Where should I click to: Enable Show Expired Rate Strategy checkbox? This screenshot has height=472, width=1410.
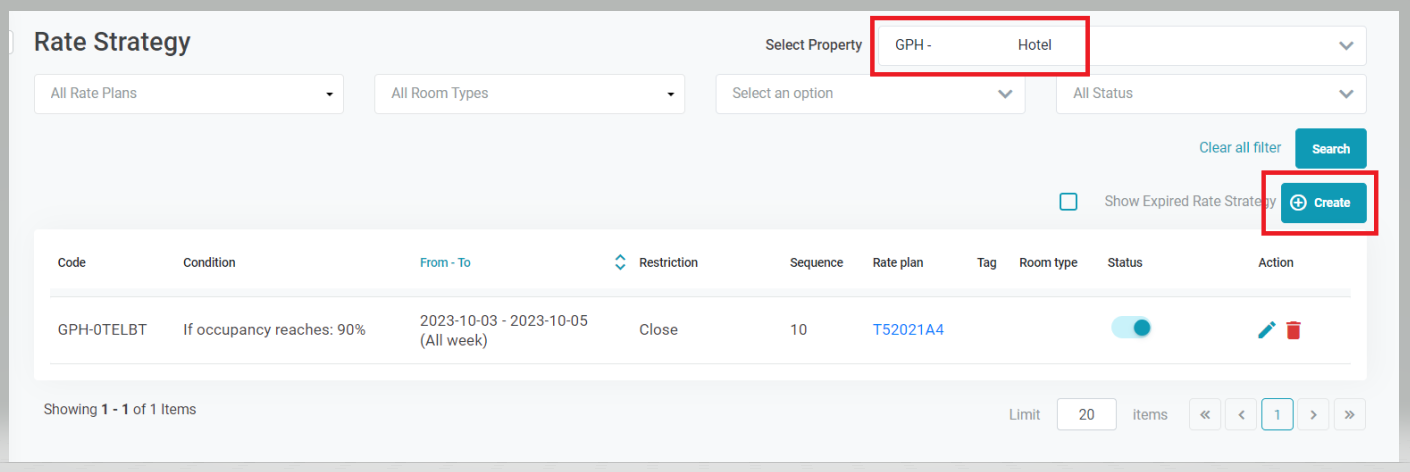[x=1068, y=202]
